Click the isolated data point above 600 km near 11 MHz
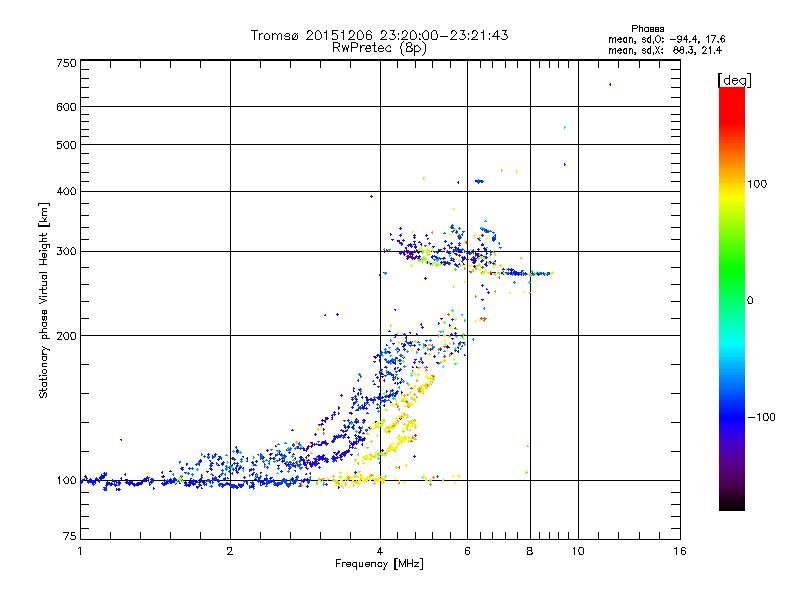Image resolution: width=800 pixels, height=600 pixels. pos(610,85)
